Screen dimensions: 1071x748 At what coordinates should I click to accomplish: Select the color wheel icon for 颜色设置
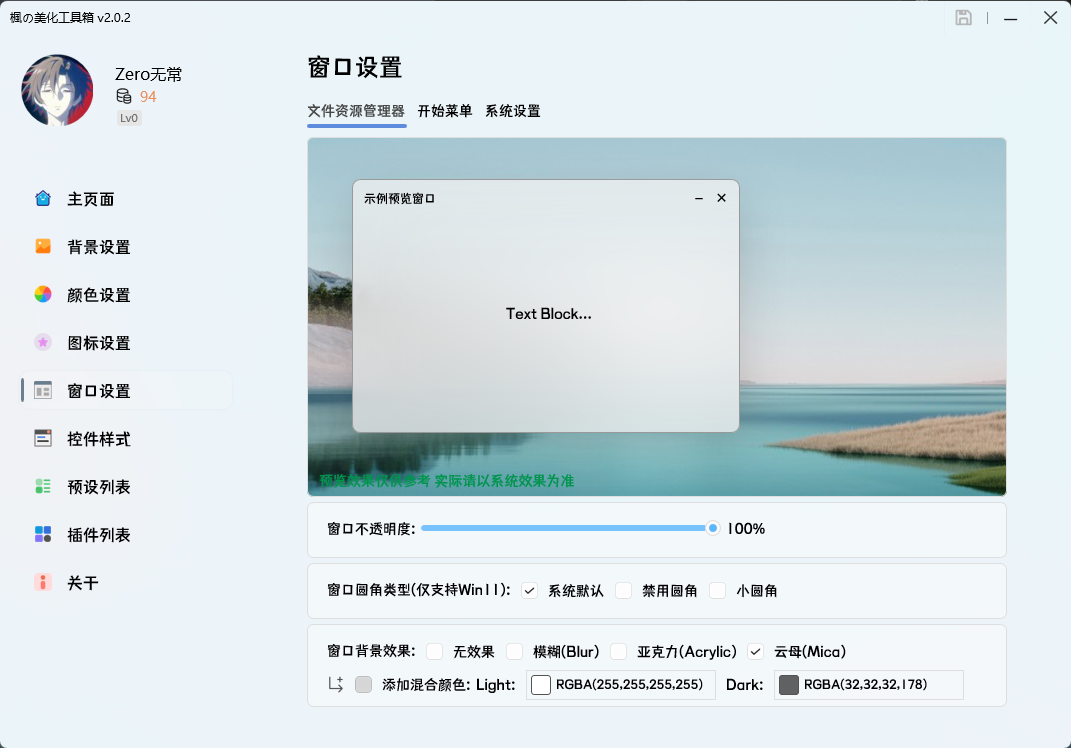pyautogui.click(x=43, y=294)
